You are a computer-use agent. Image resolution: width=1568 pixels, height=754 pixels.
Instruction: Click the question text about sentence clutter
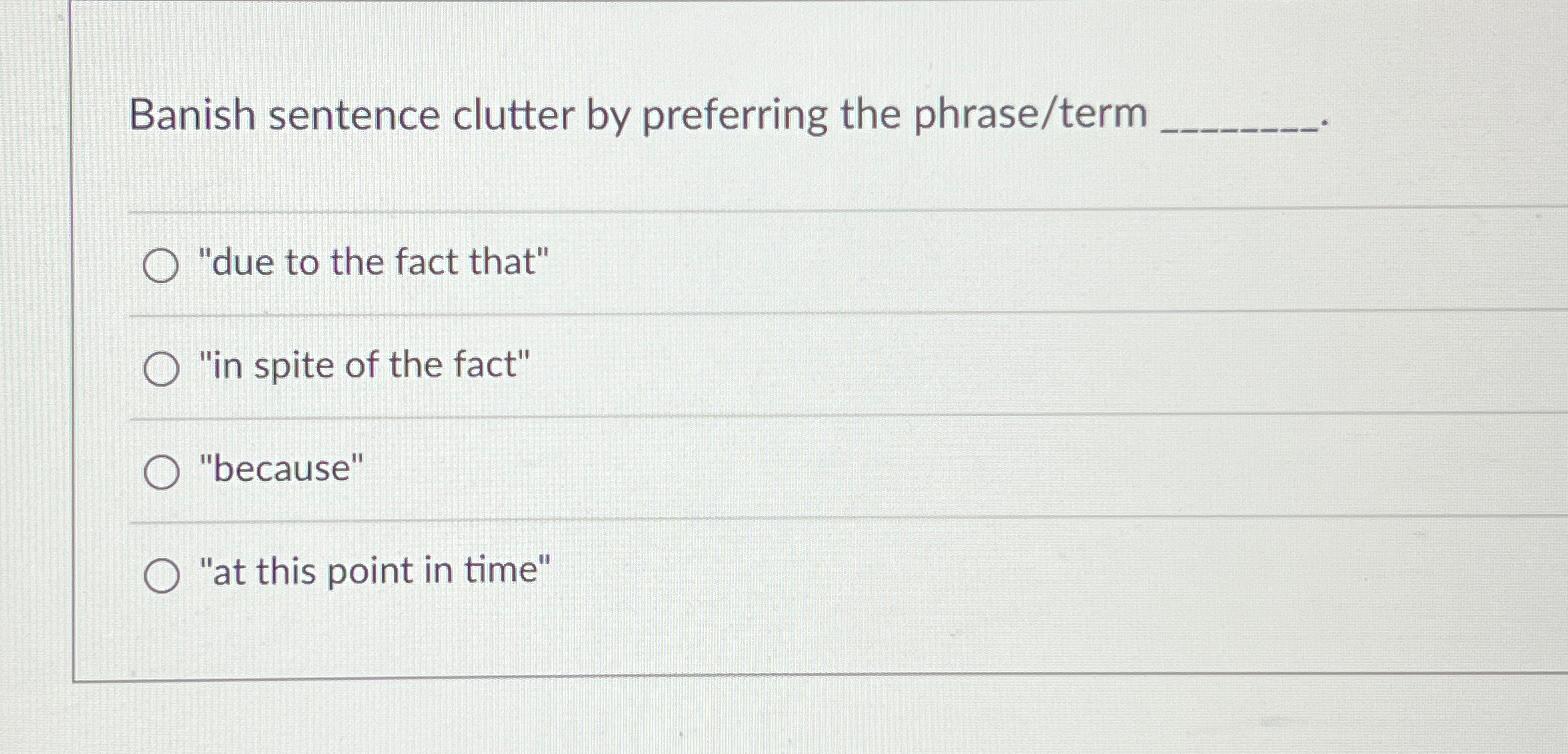point(640,114)
